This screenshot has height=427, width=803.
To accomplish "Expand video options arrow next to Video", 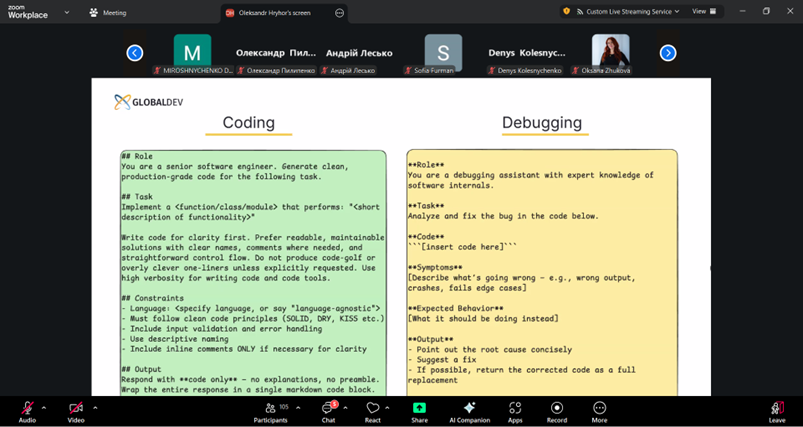I will pyautogui.click(x=95, y=407).
